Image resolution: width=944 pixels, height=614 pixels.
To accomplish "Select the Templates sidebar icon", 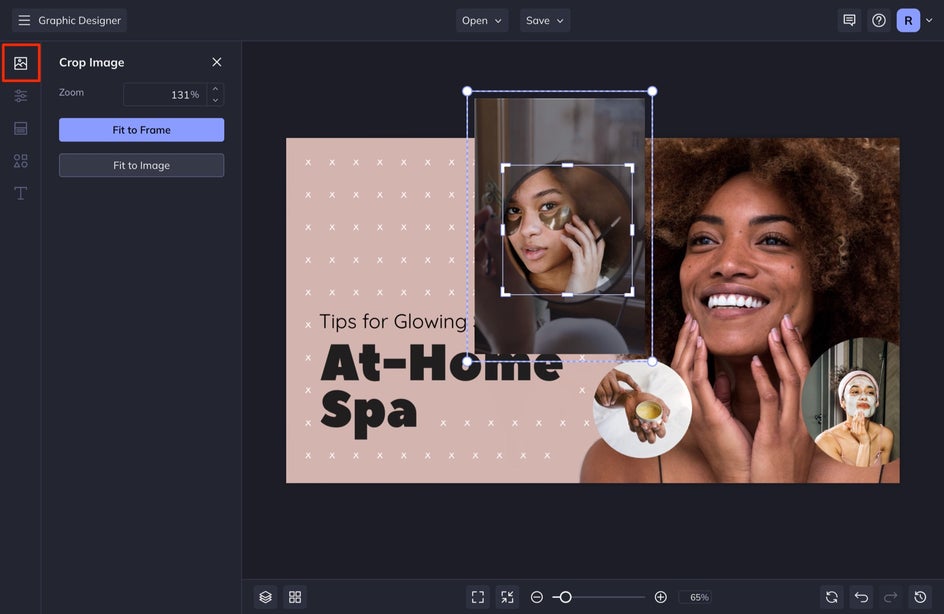I will [20, 128].
